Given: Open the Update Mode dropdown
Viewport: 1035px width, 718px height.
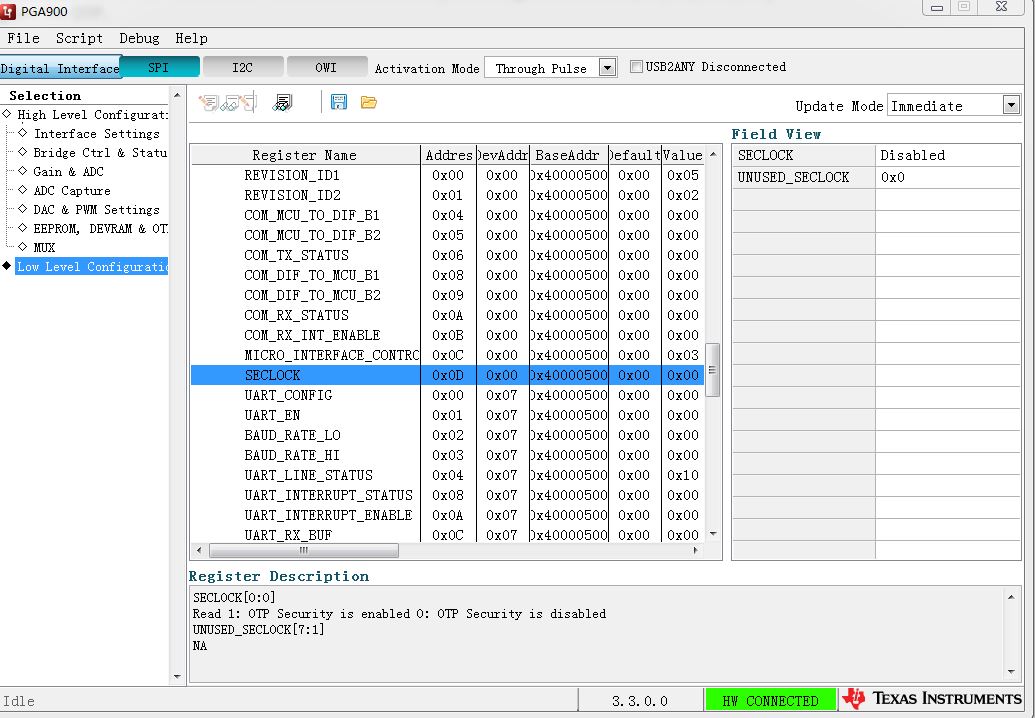Looking at the screenshot, I should (1011, 105).
